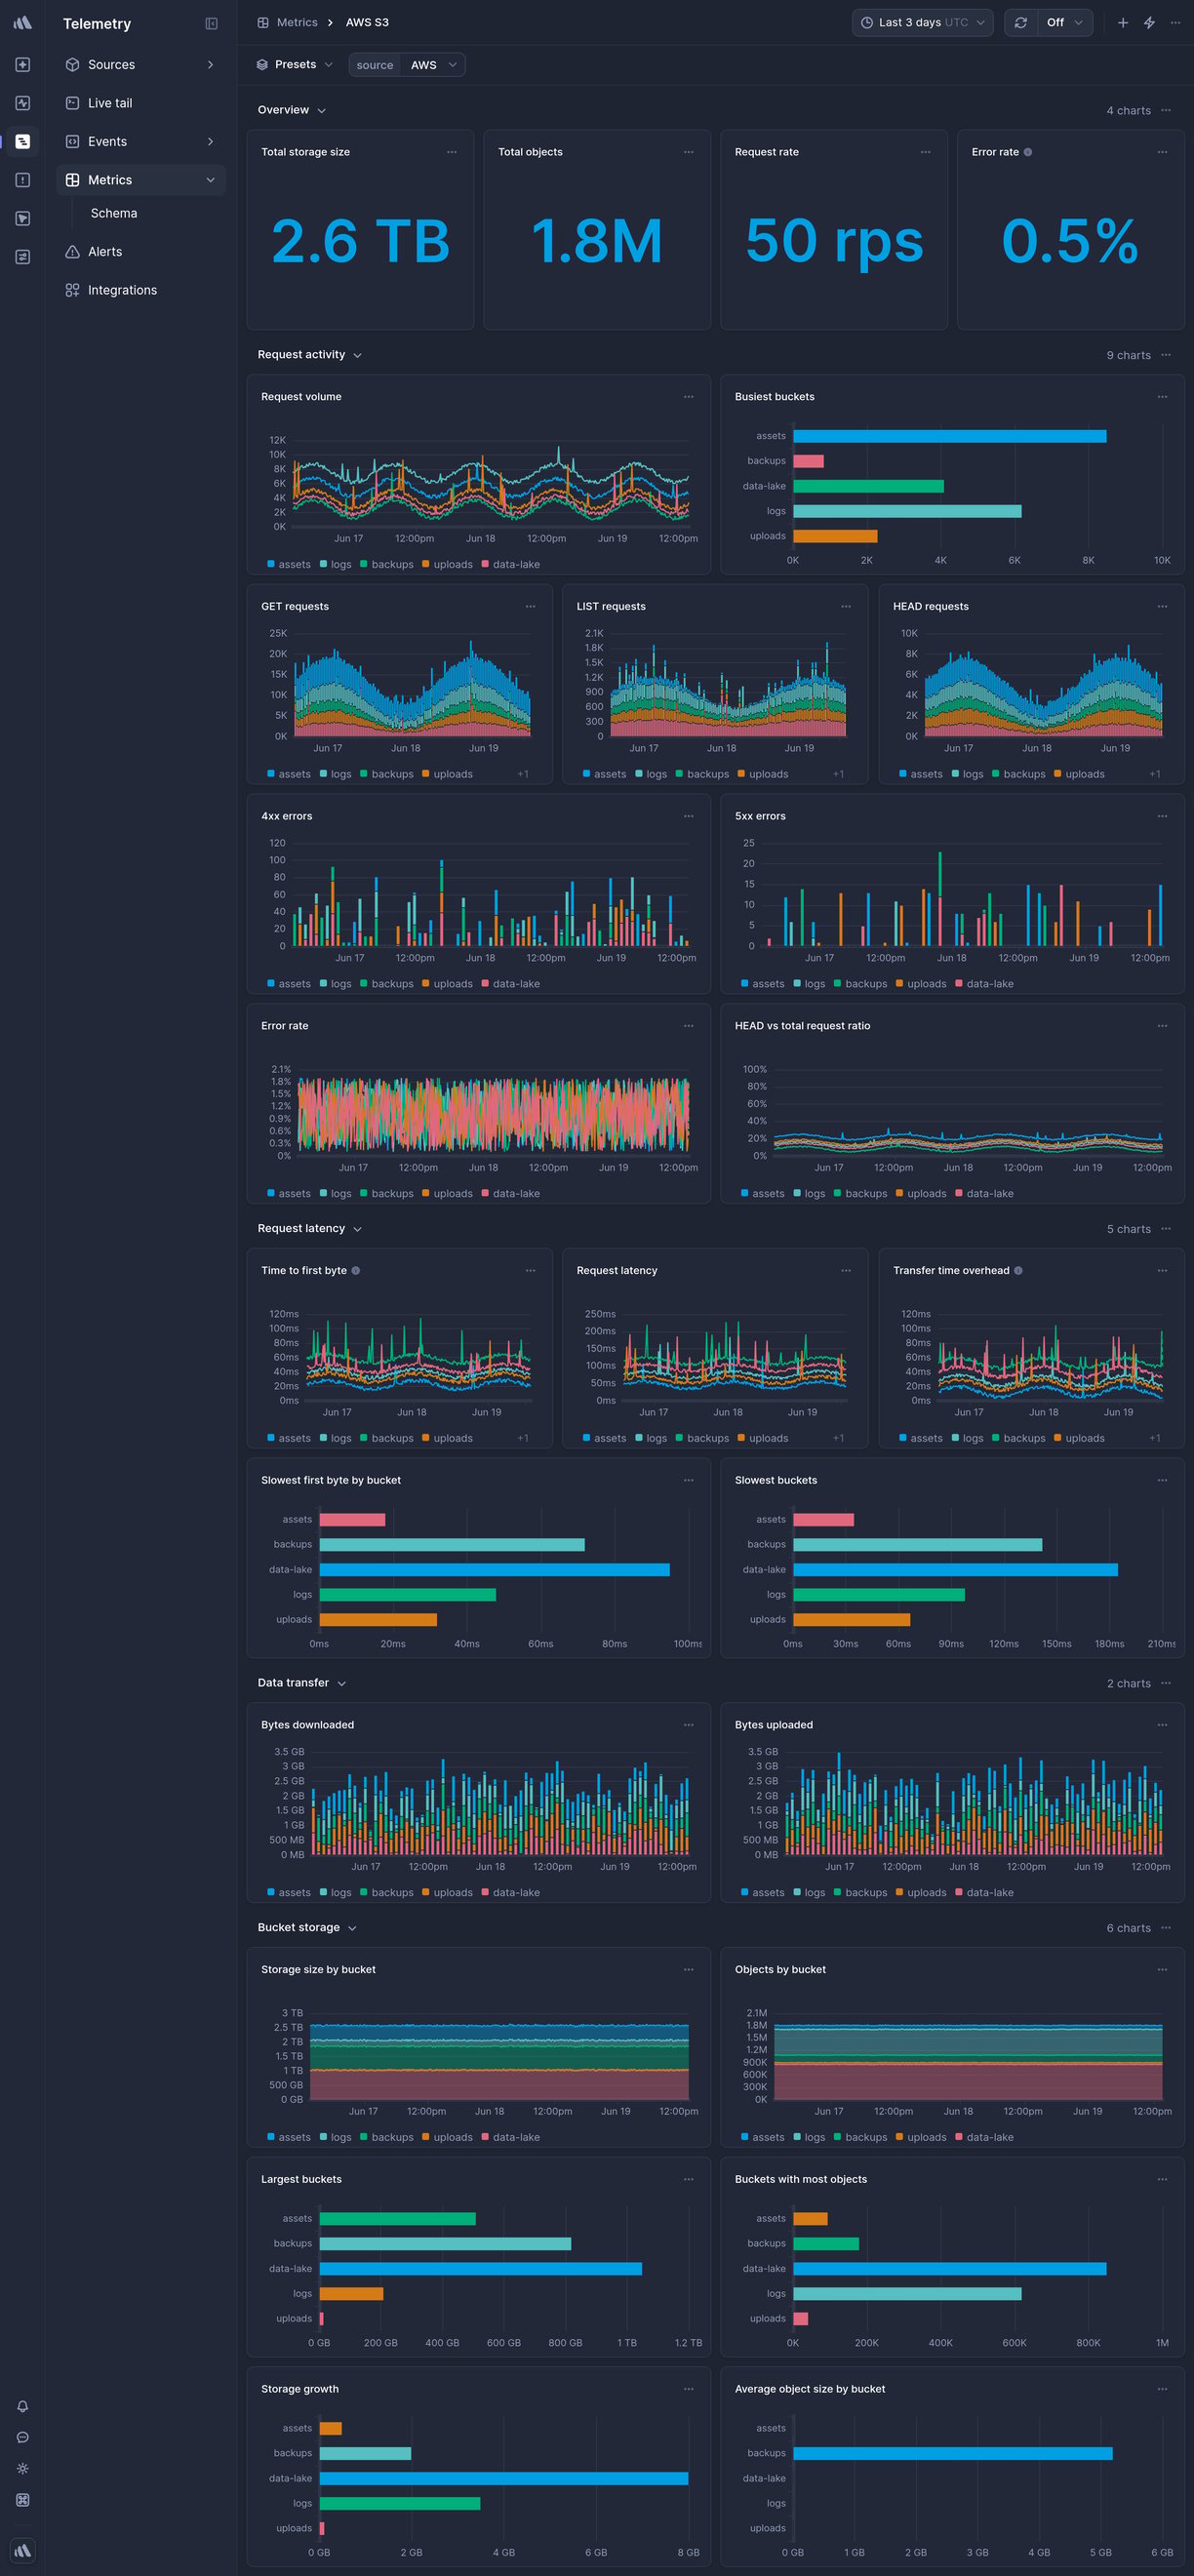
Task: Click Time to first byte info icon
Action: click(356, 1270)
